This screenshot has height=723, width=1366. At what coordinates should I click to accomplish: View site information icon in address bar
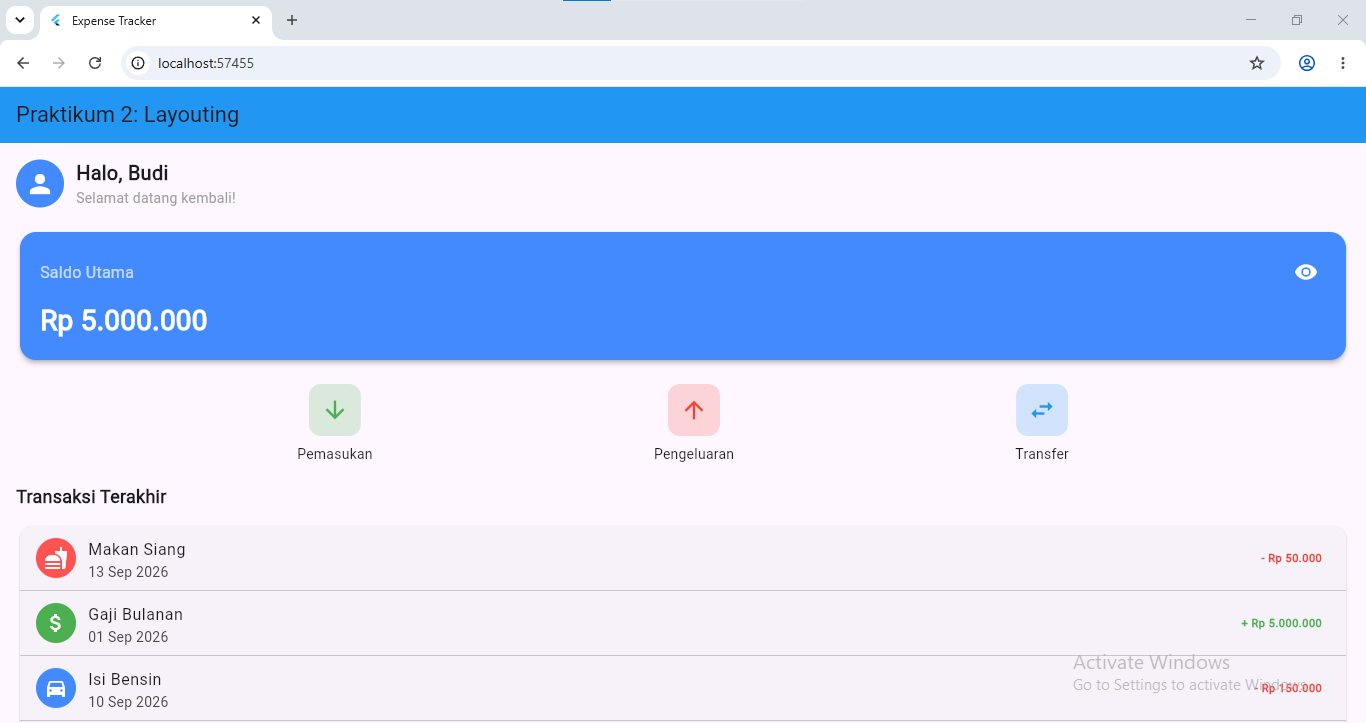(139, 63)
